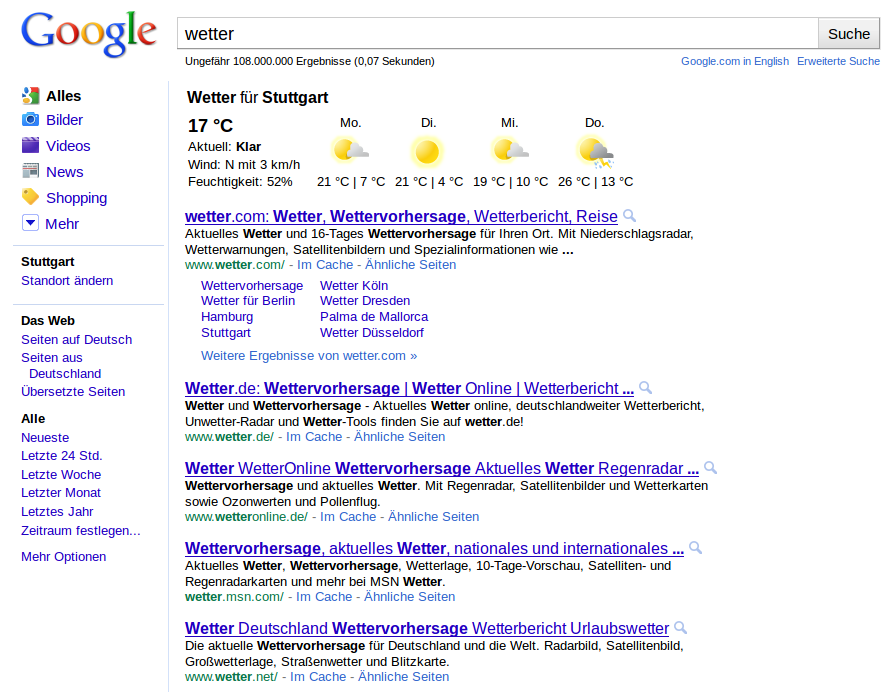
Task: Open the Erweiterte Suche link
Action: 838,61
